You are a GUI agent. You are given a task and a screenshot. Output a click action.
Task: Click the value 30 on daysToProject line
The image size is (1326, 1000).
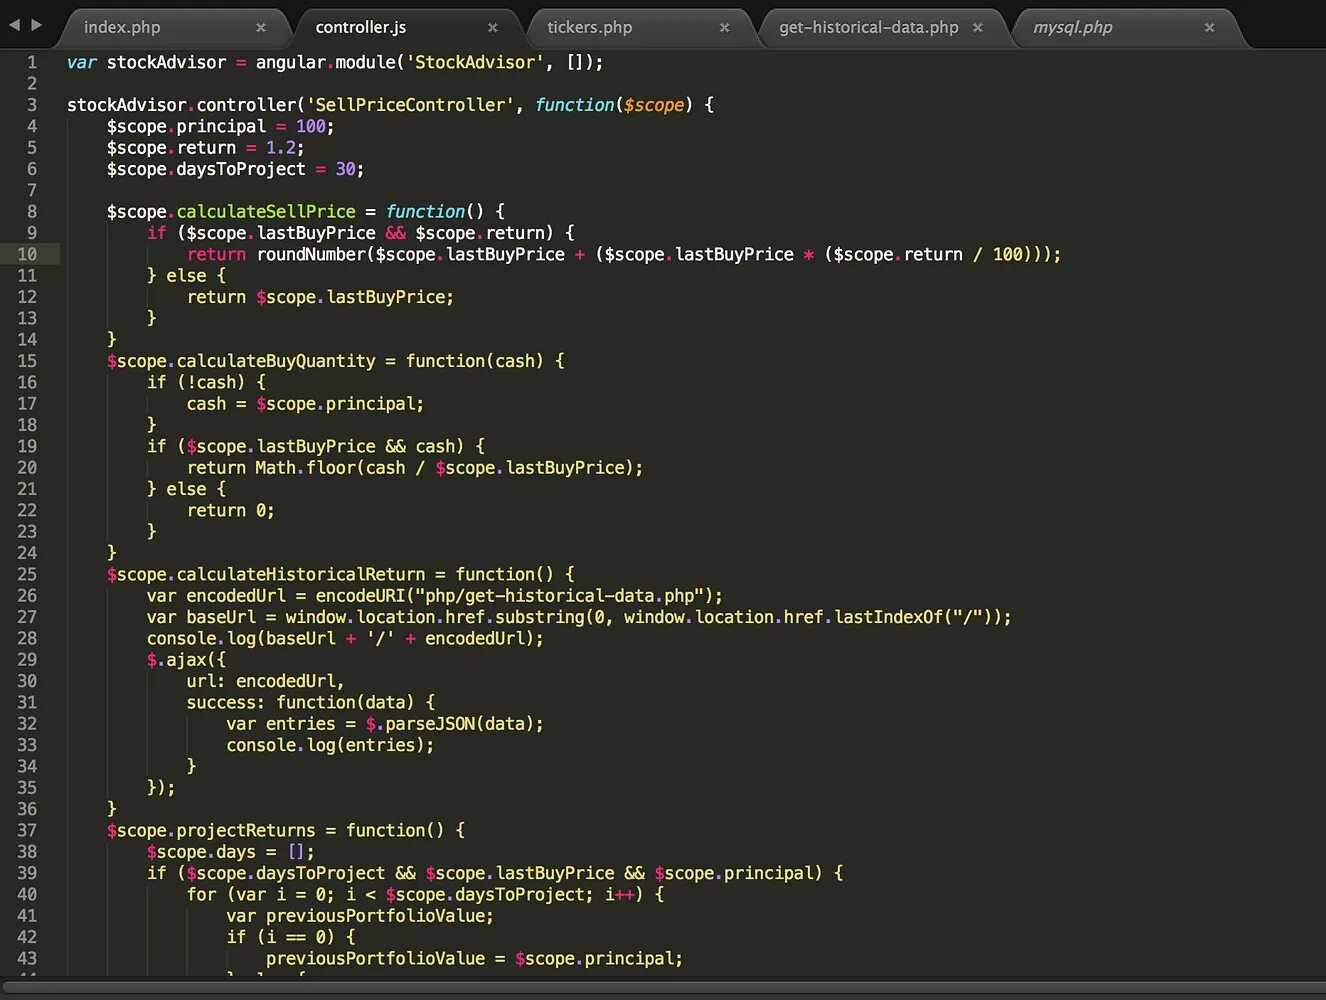pos(345,169)
